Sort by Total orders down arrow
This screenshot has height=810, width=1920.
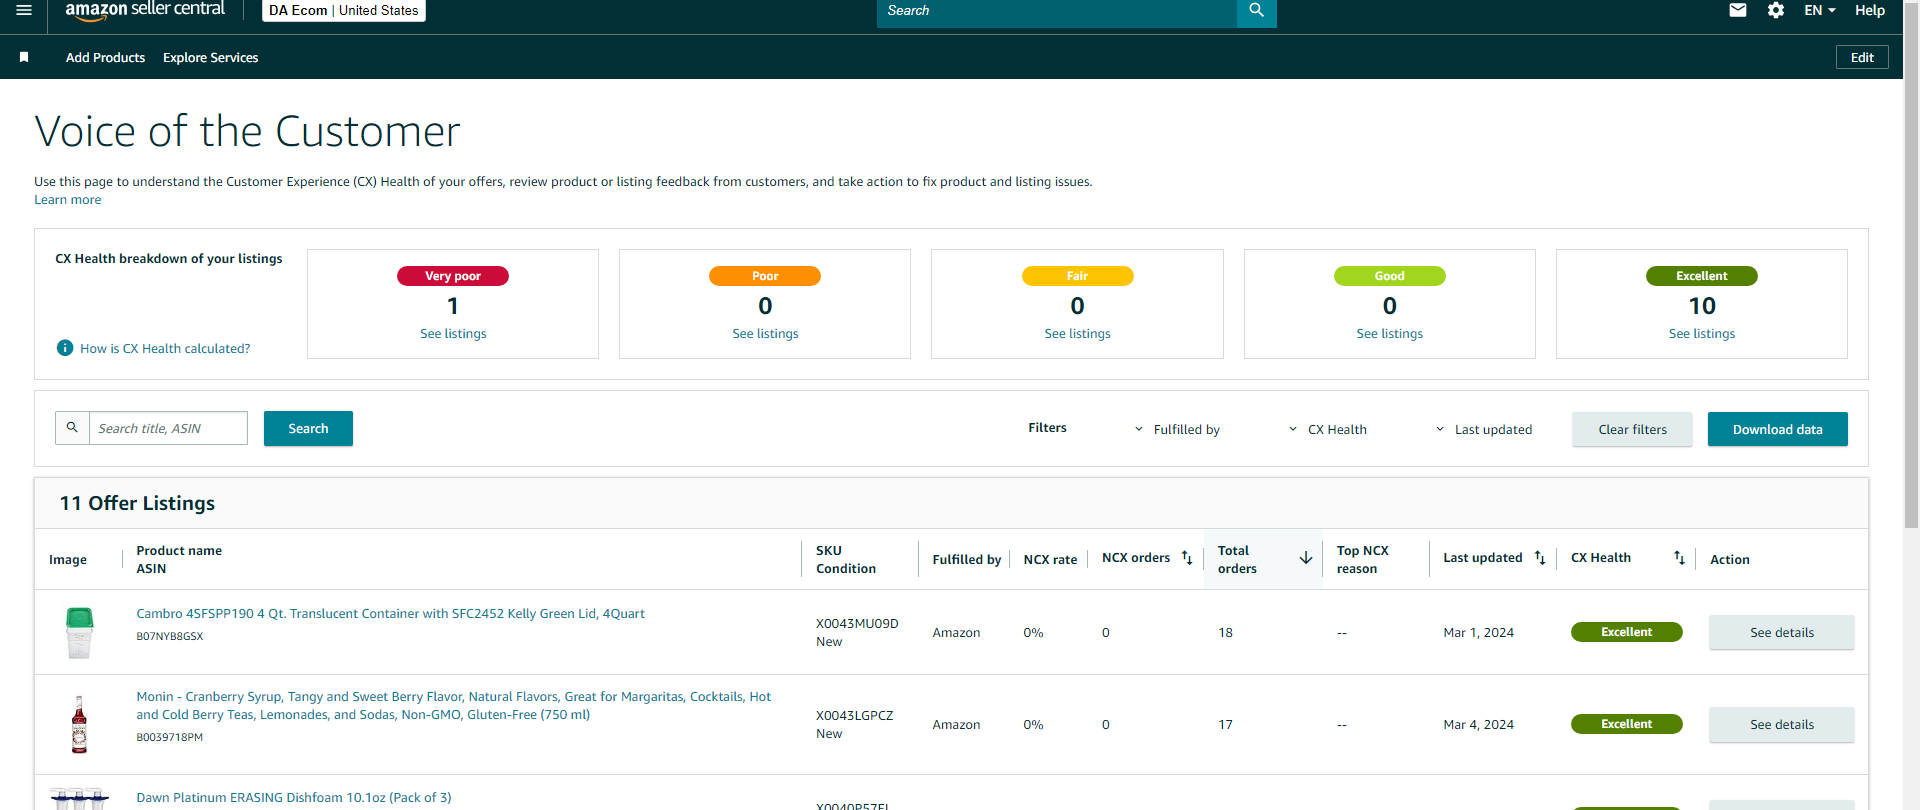pos(1306,558)
